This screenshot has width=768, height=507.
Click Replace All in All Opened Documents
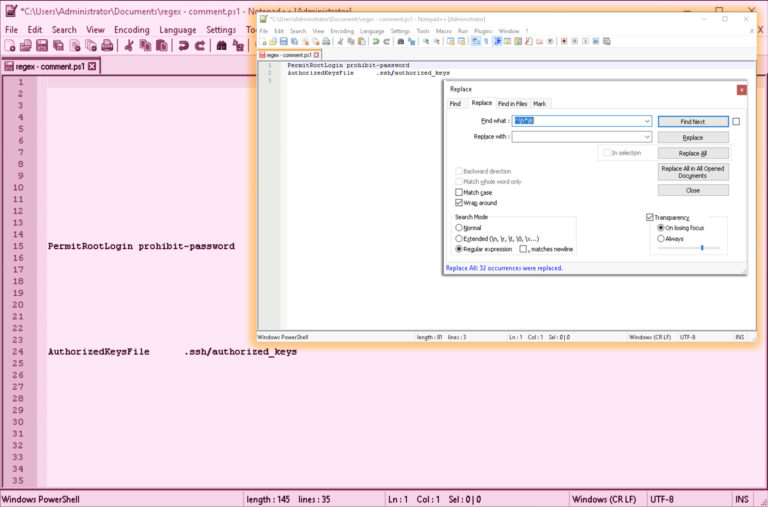[x=692, y=172]
